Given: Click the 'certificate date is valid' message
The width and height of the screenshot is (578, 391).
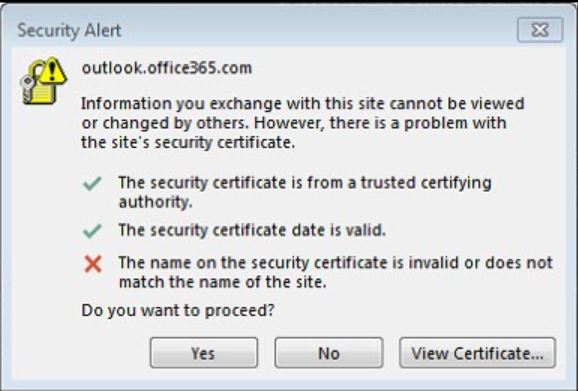Looking at the screenshot, I should [252, 230].
